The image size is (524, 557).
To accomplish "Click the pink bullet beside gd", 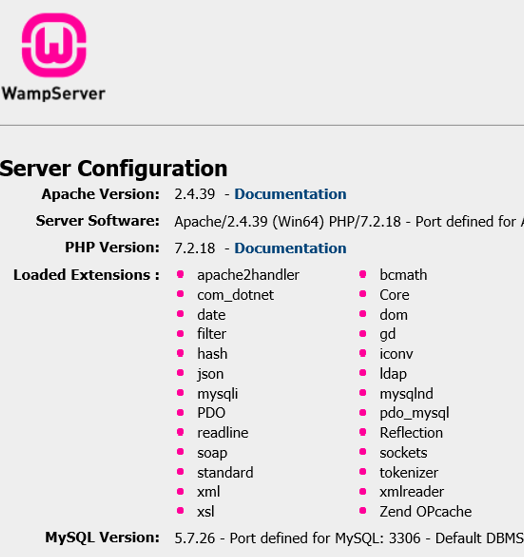I will tap(363, 334).
